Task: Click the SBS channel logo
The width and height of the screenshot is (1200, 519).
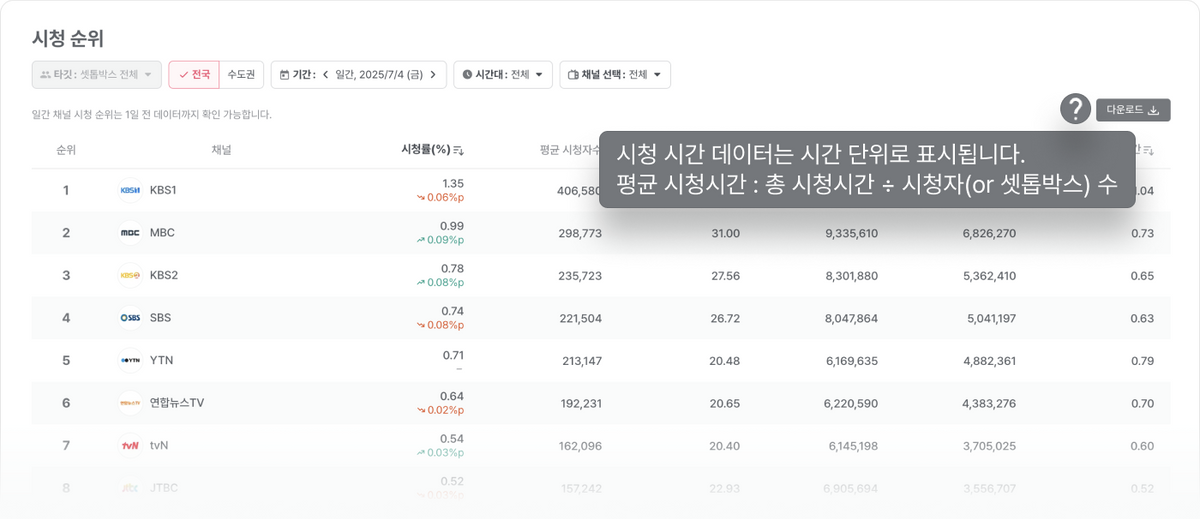Action: coord(130,318)
